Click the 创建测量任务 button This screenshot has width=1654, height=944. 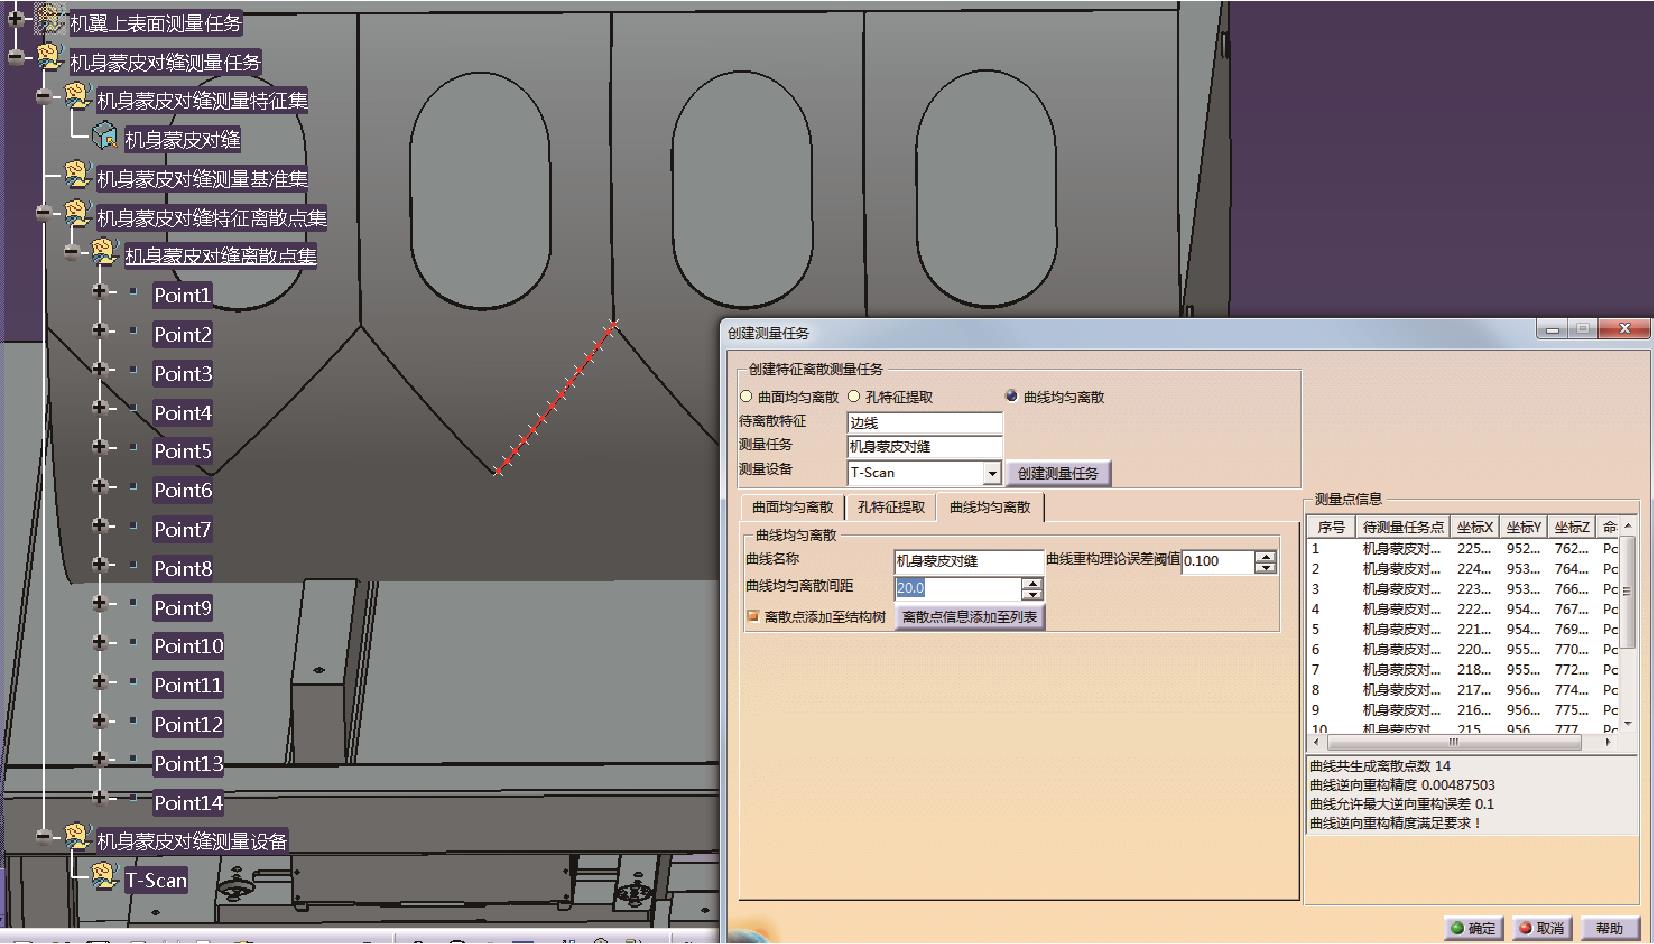click(x=1058, y=473)
